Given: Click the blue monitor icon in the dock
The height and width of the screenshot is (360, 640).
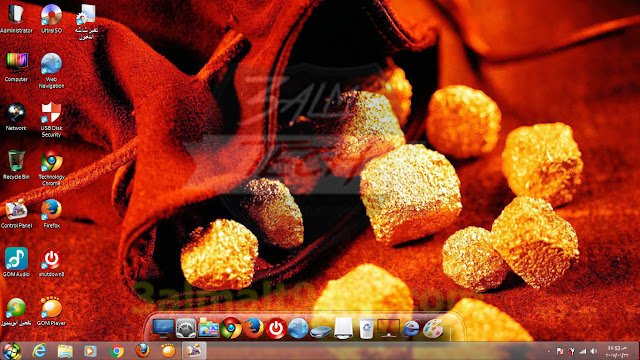Looking at the screenshot, I should [x=163, y=328].
